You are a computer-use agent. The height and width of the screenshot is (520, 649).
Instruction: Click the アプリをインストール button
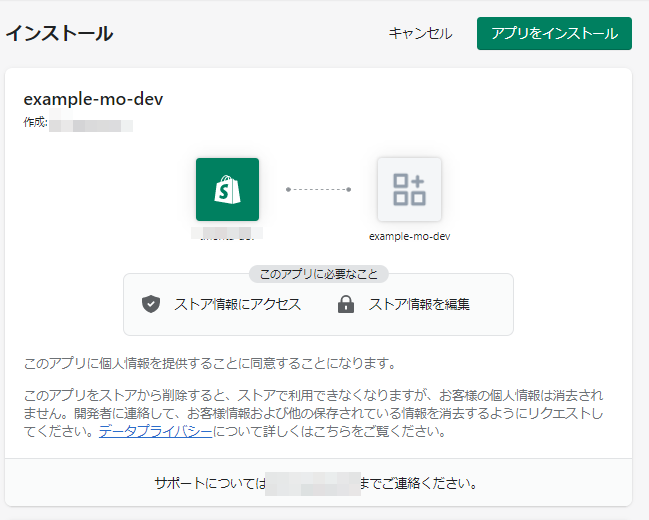[x=554, y=34]
